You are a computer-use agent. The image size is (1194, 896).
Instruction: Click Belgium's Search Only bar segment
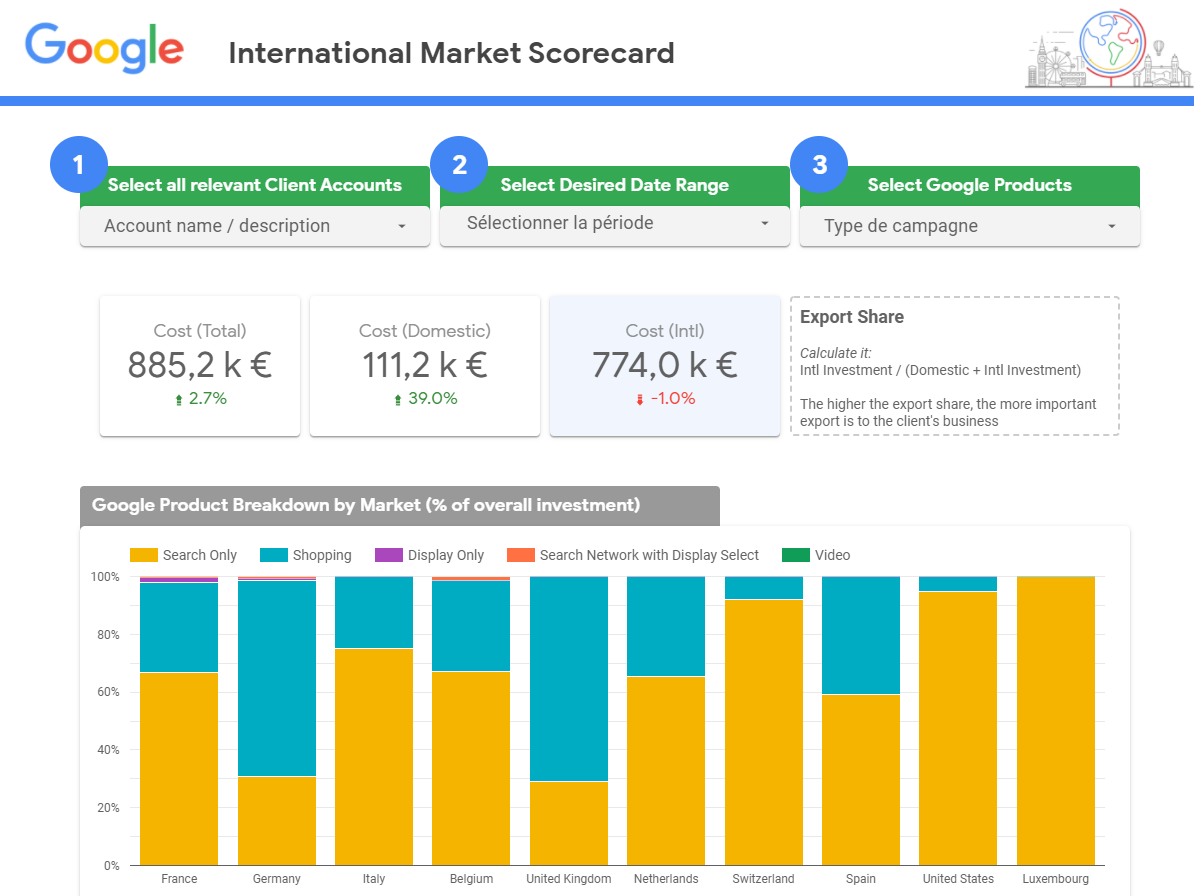(x=471, y=768)
